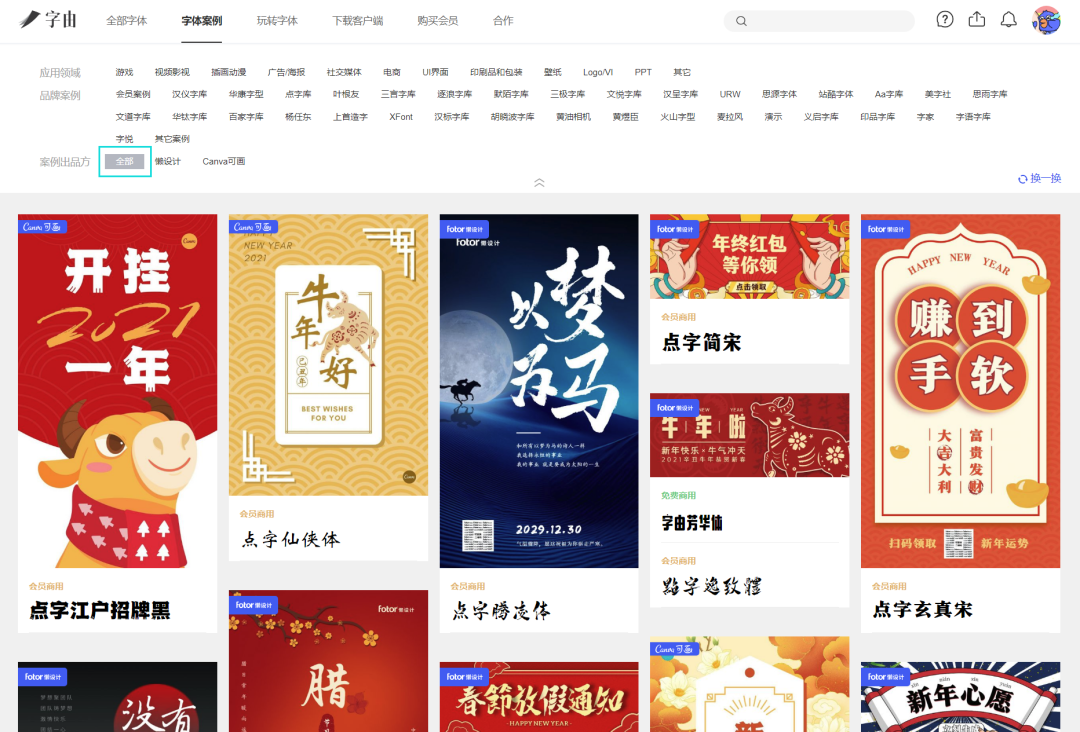Click Canva可画 badge on 开挂2021 poster
Image resolution: width=1080 pixels, height=732 pixels.
[x=40, y=227]
